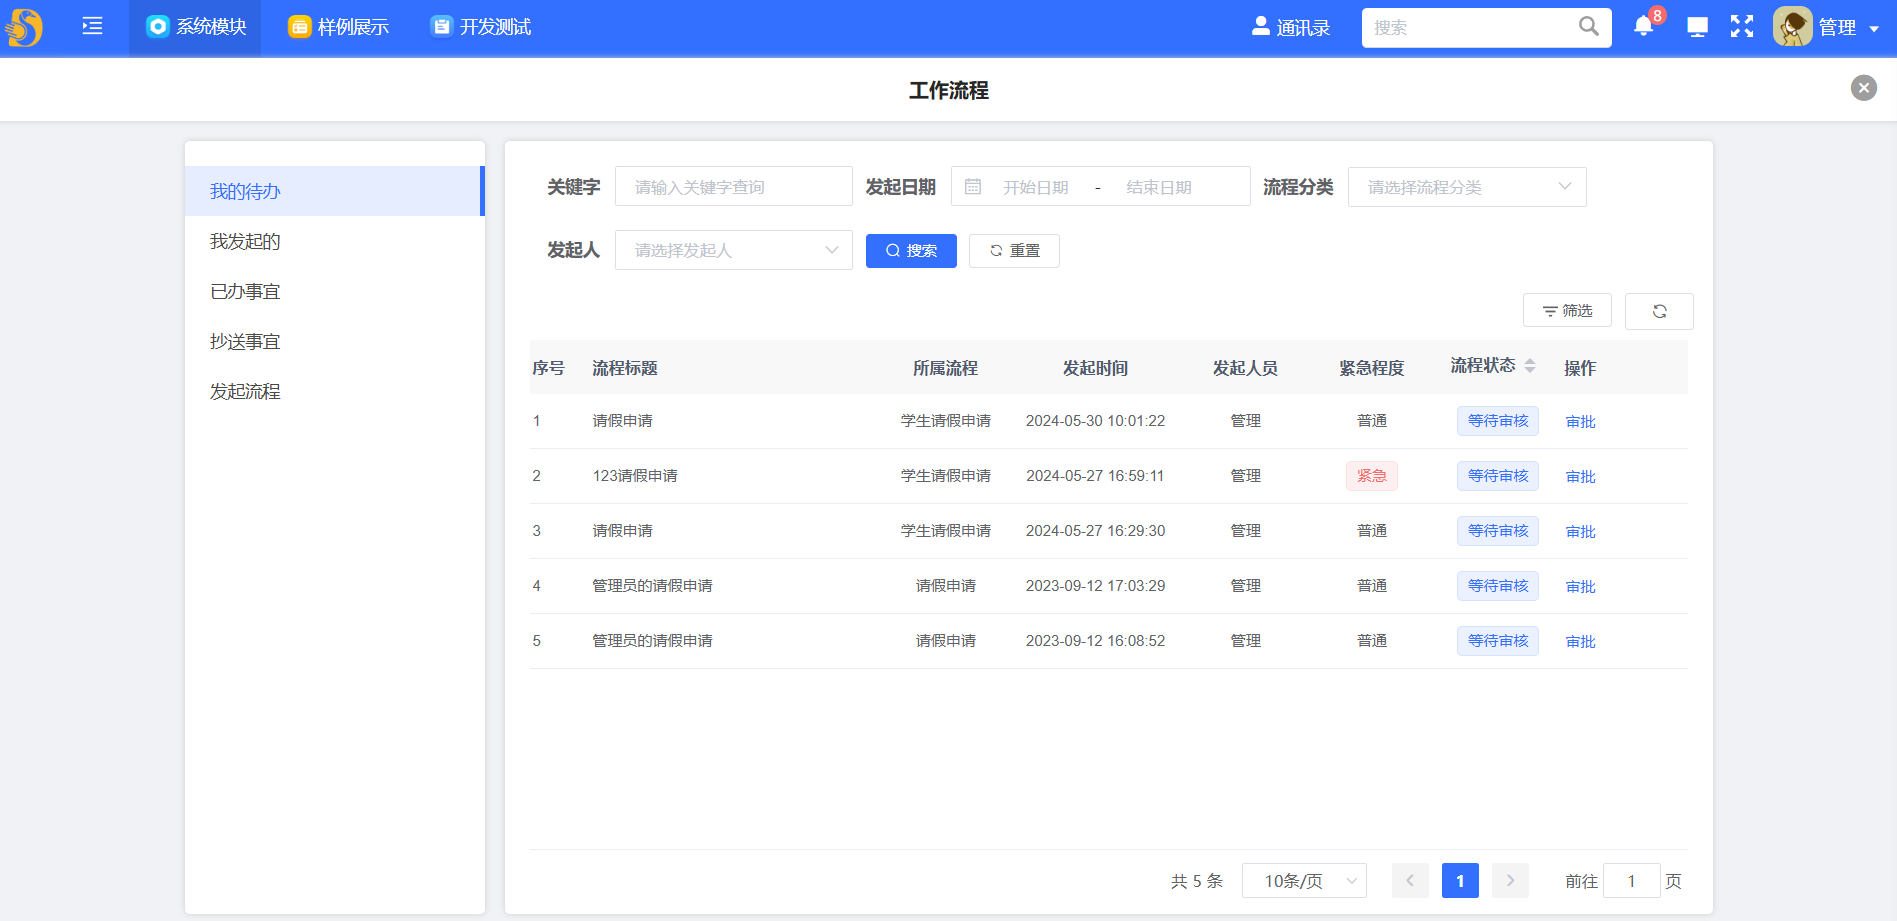Sort by 流程状态 column arrows

coord(1529,366)
